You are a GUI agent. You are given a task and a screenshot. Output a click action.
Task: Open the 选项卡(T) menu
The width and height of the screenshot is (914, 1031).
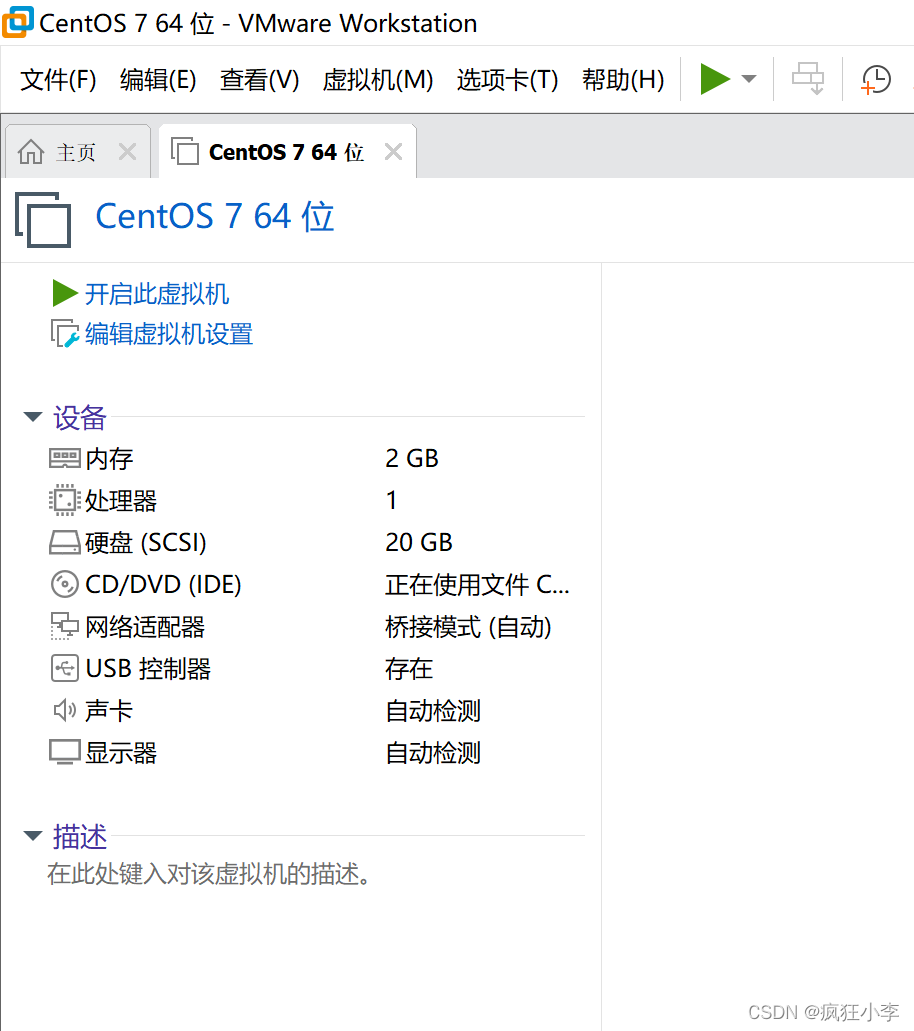click(x=507, y=80)
